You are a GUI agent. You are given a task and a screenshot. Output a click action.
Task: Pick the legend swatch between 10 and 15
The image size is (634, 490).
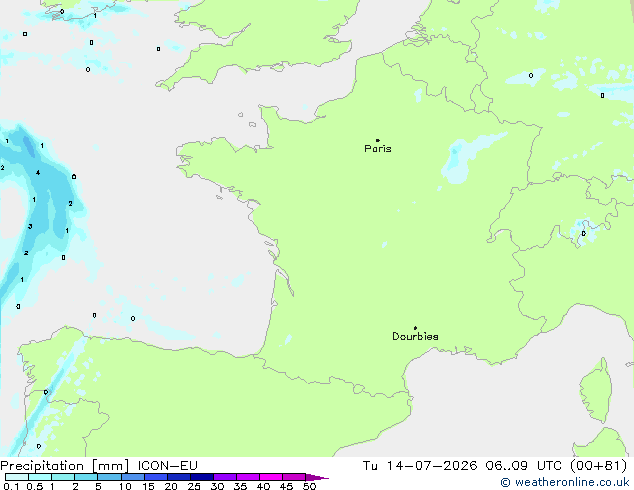tap(133, 477)
